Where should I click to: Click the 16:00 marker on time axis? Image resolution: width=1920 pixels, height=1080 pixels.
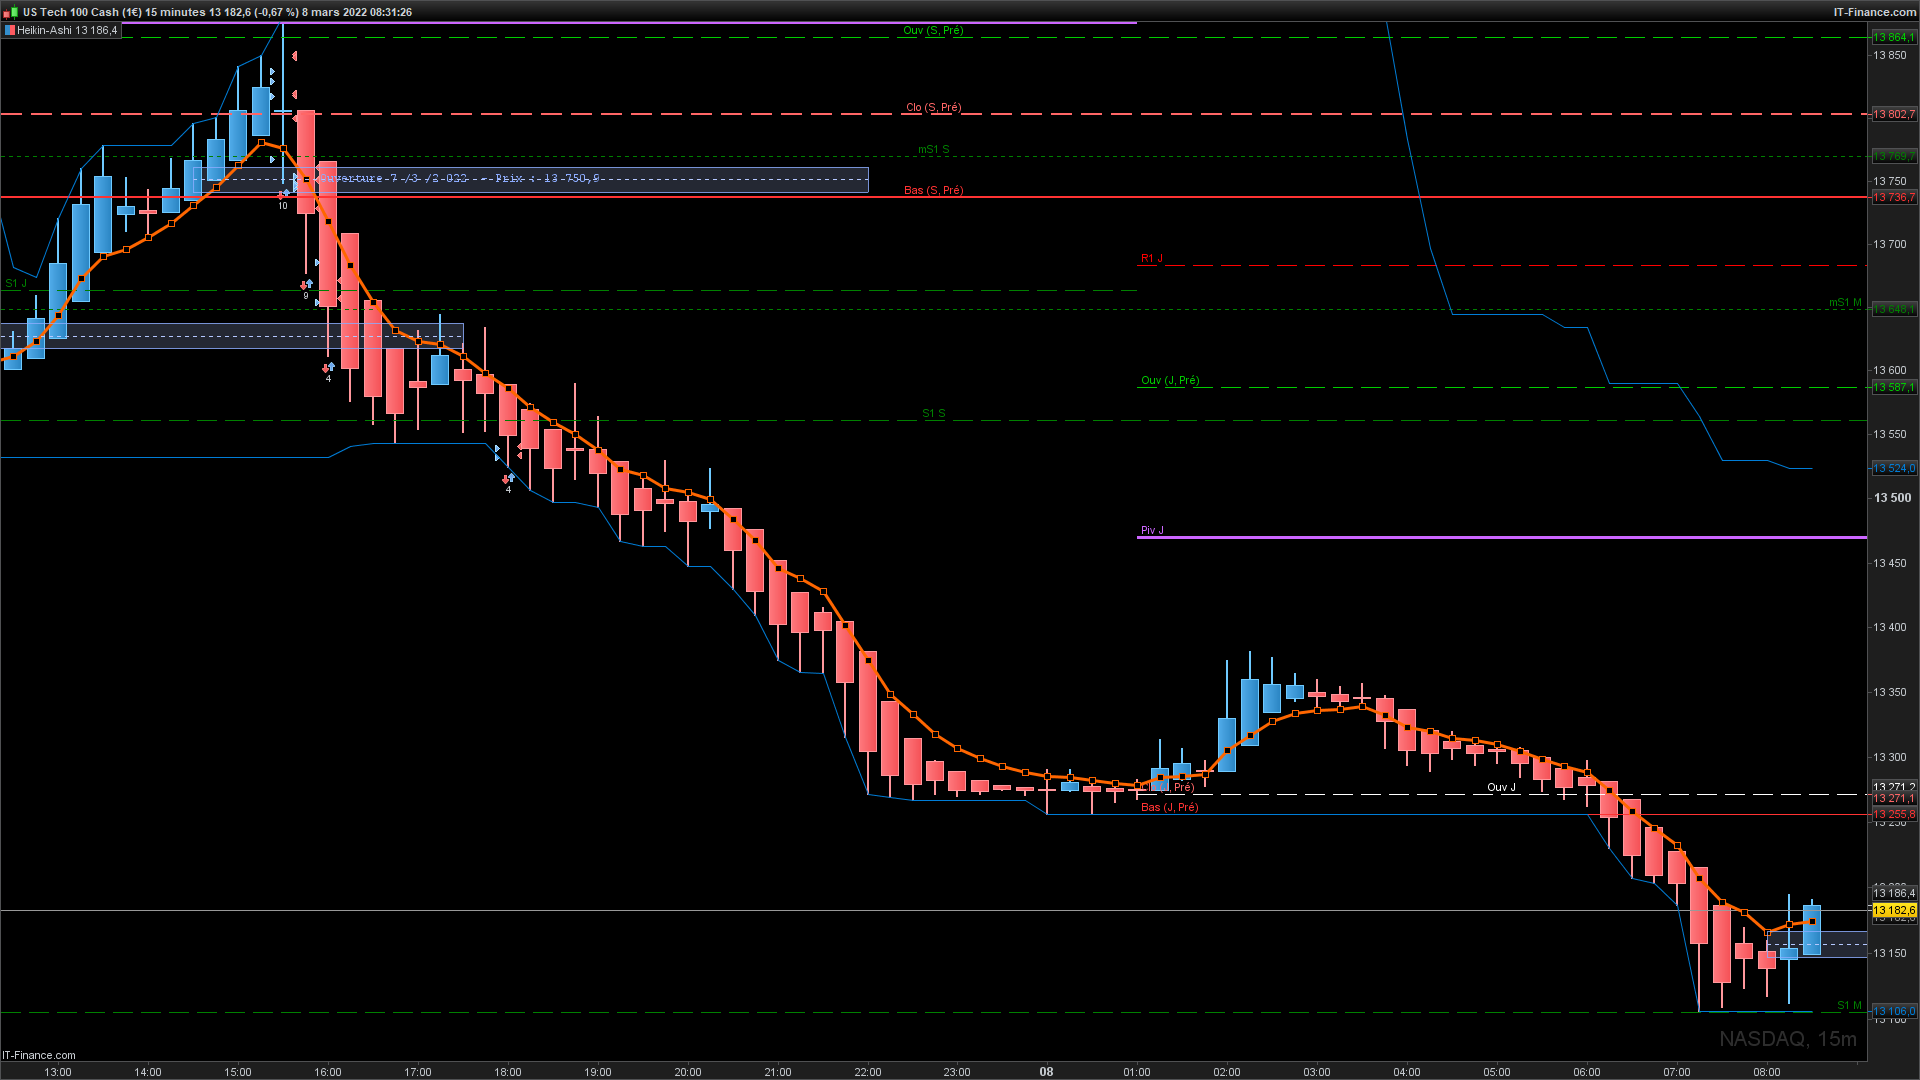pyautogui.click(x=328, y=1071)
